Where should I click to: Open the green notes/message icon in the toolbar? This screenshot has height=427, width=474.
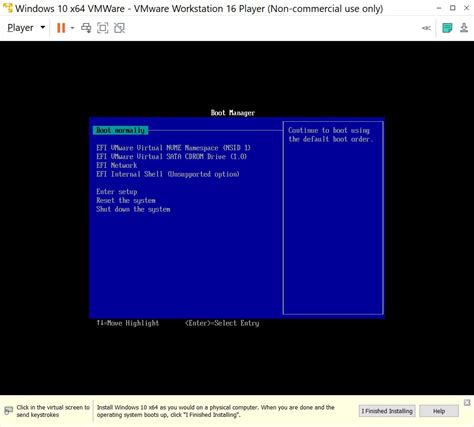(x=447, y=28)
